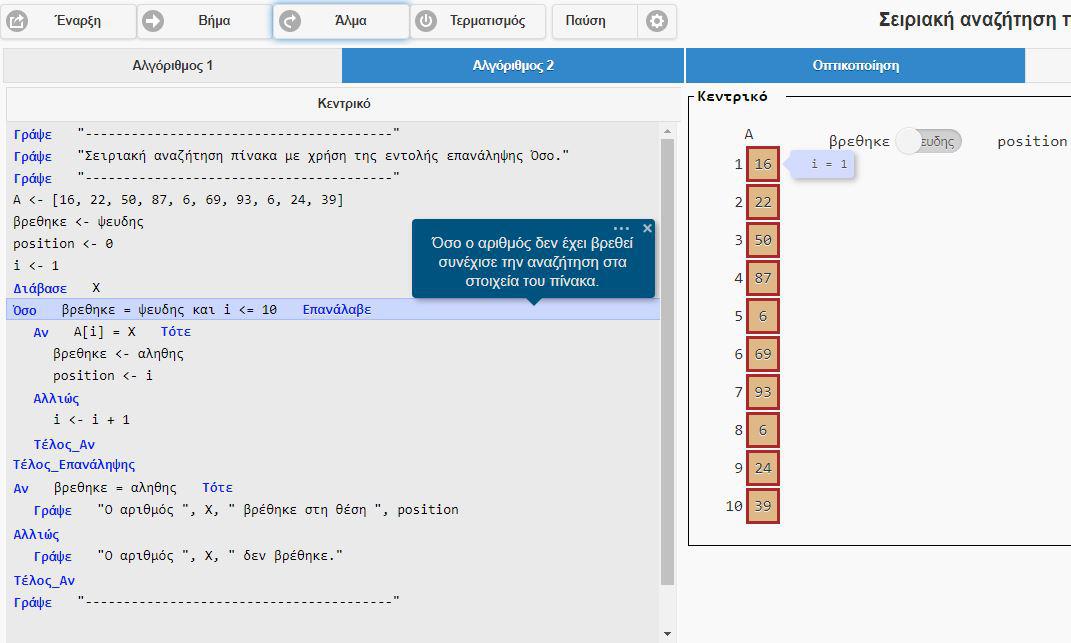Select array cell 6 at index 5
The image size is (1071, 643).
point(763,316)
